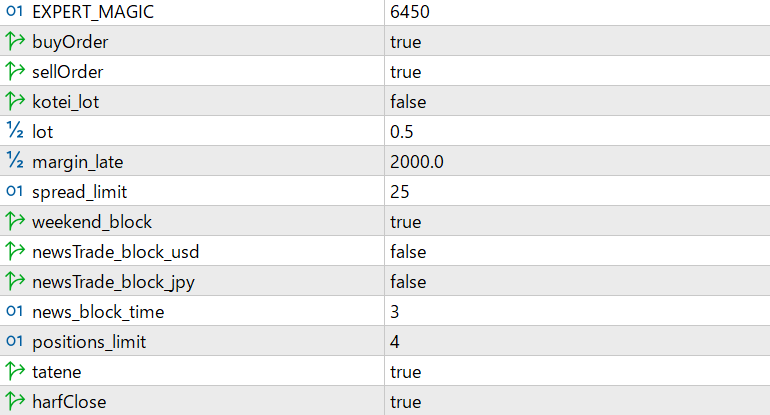Open the newsTrade_block_jpy value dropdown
This screenshot has height=415, width=770.
click(x=408, y=282)
